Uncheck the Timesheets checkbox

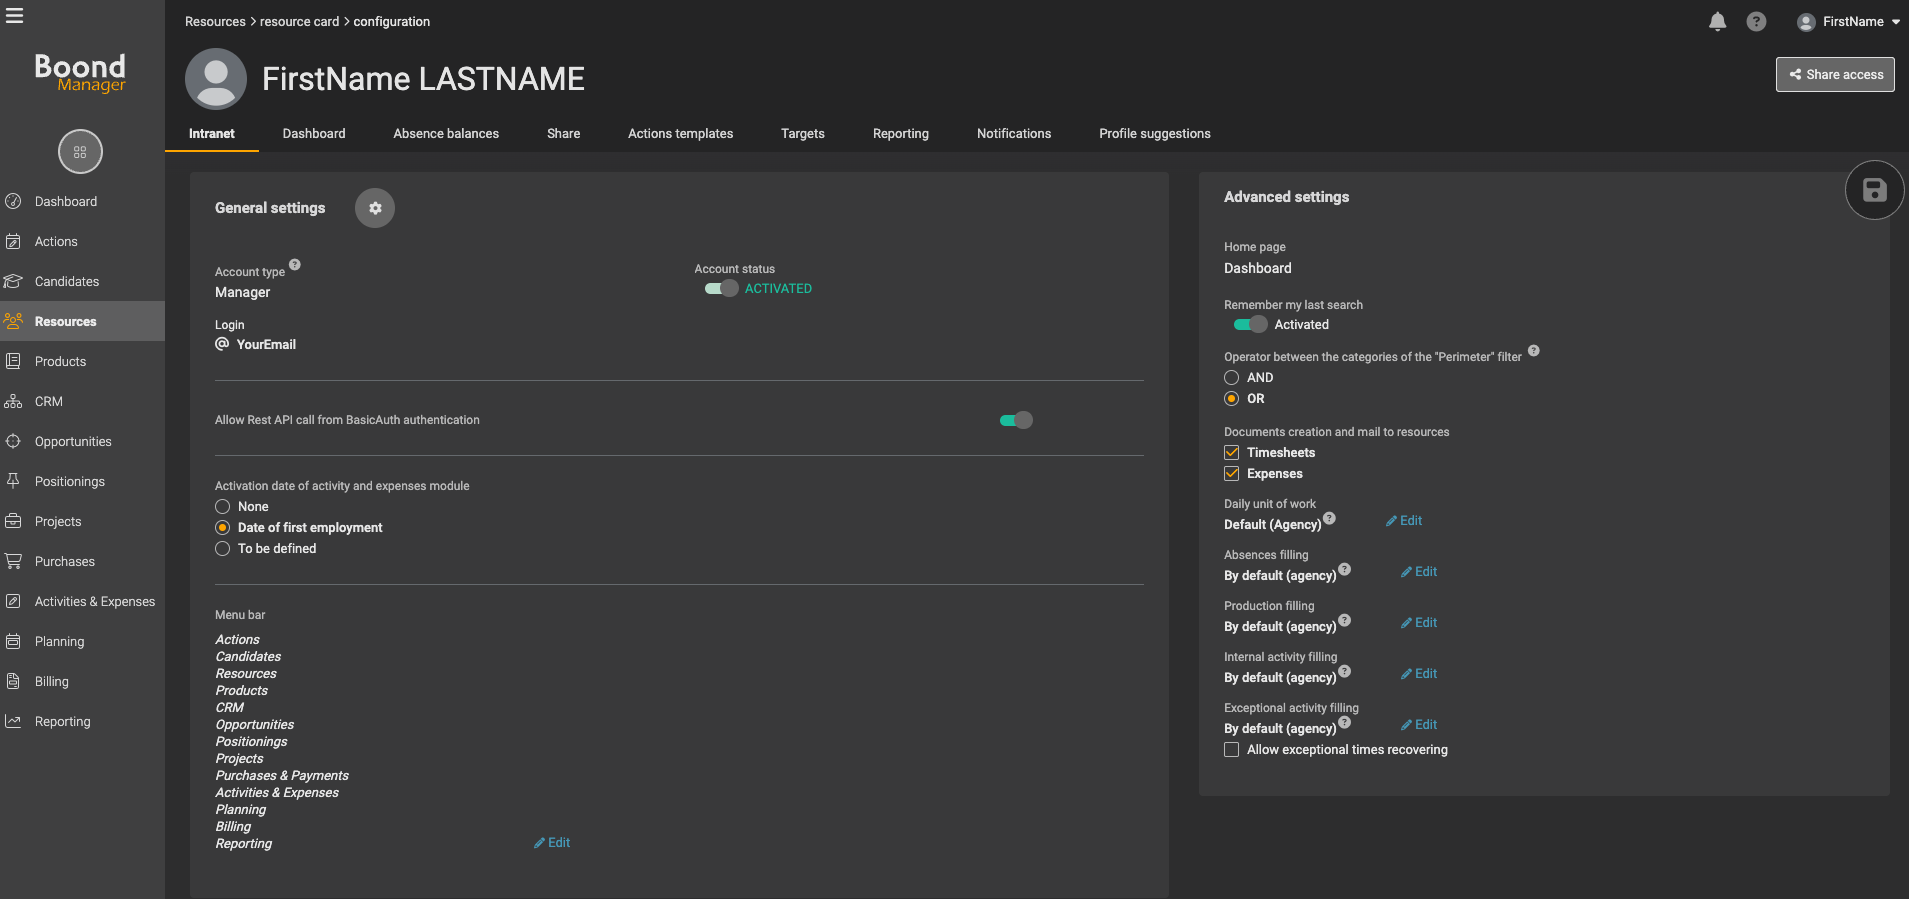[1232, 453]
